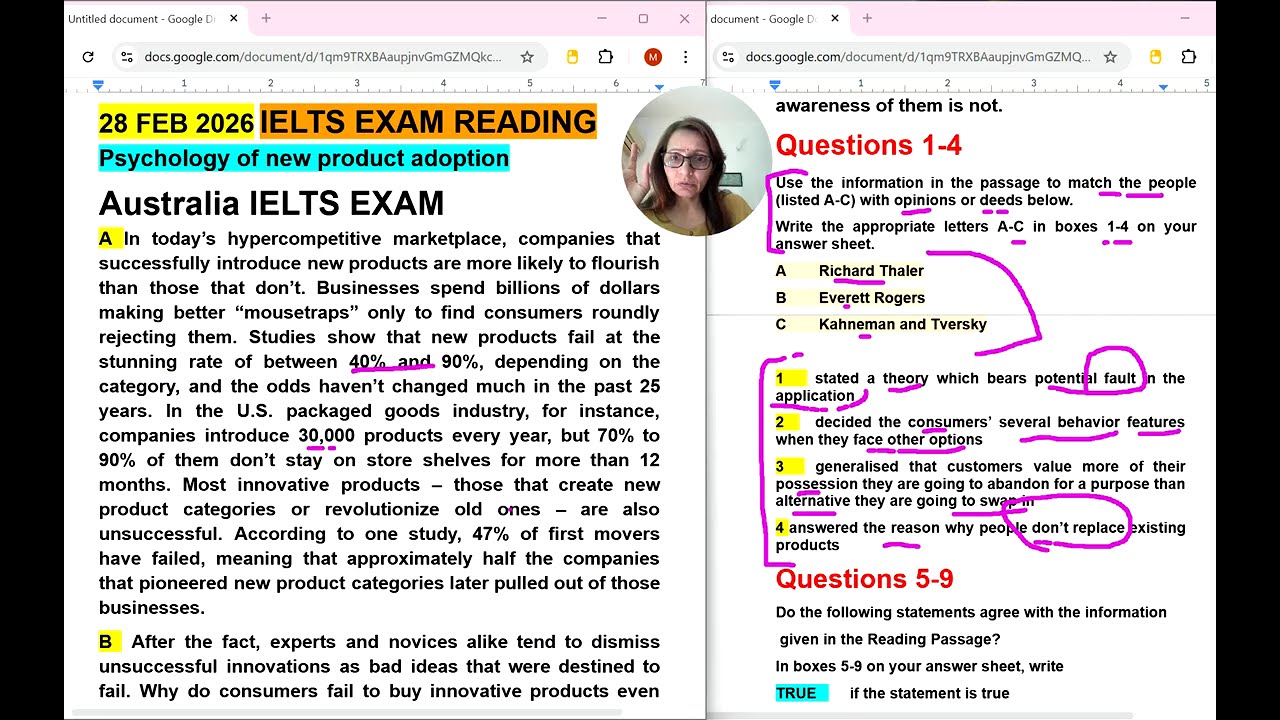Image resolution: width=1280 pixels, height=720 pixels.
Task: Bookmark the page with the star in right window
Action: [x=1110, y=57]
